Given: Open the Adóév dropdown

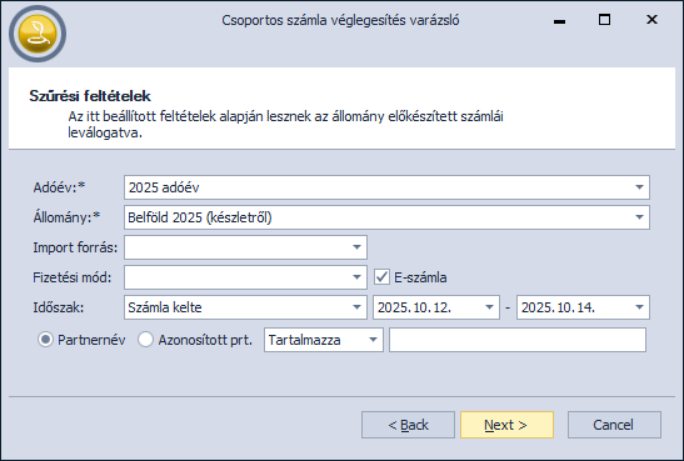Looking at the screenshot, I should pos(638,187).
